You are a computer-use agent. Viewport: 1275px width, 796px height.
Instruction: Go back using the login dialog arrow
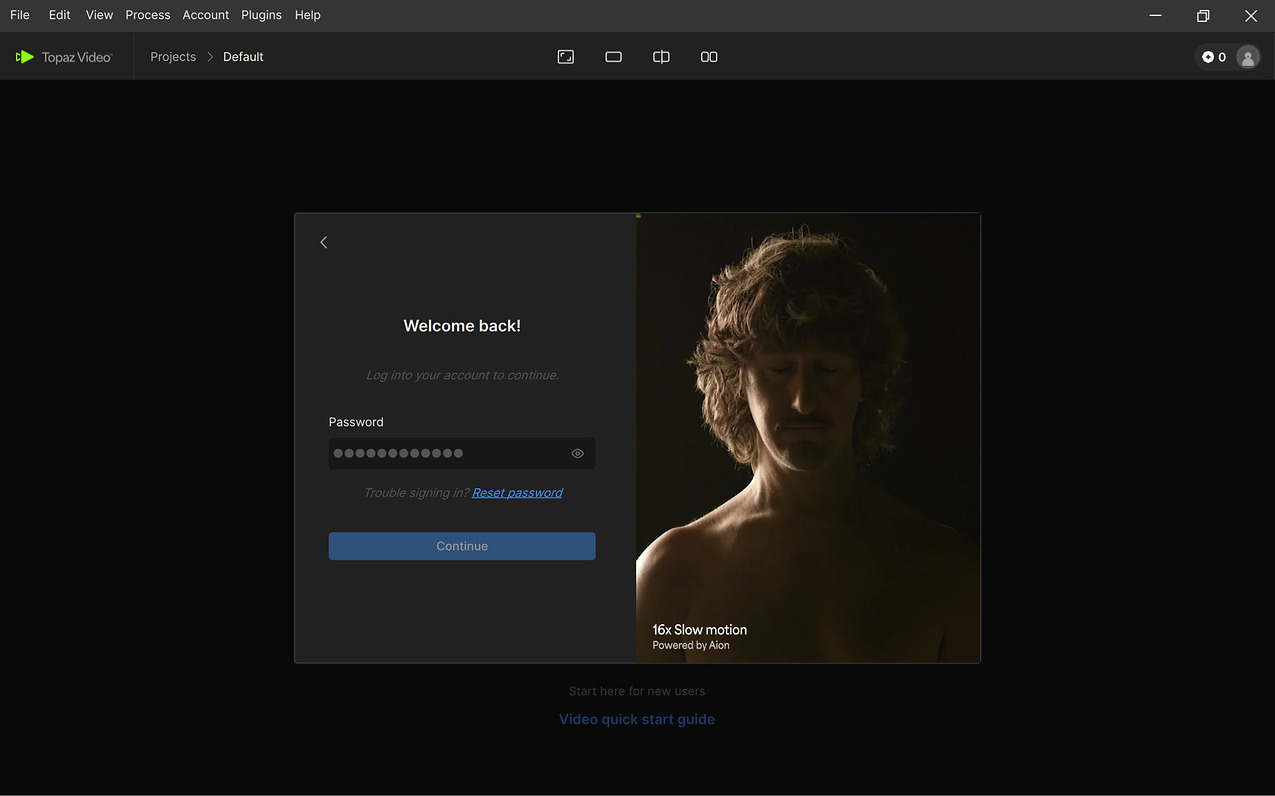[x=324, y=242]
